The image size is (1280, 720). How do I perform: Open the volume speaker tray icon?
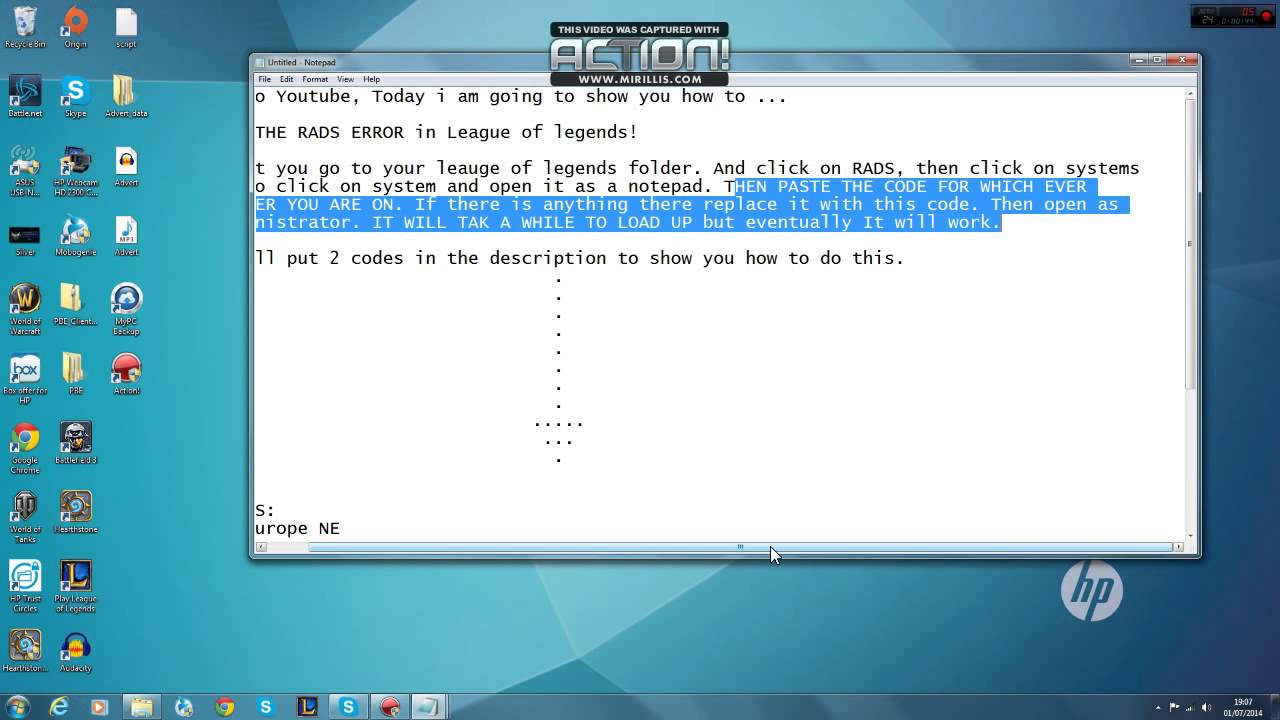pyautogui.click(x=1208, y=707)
